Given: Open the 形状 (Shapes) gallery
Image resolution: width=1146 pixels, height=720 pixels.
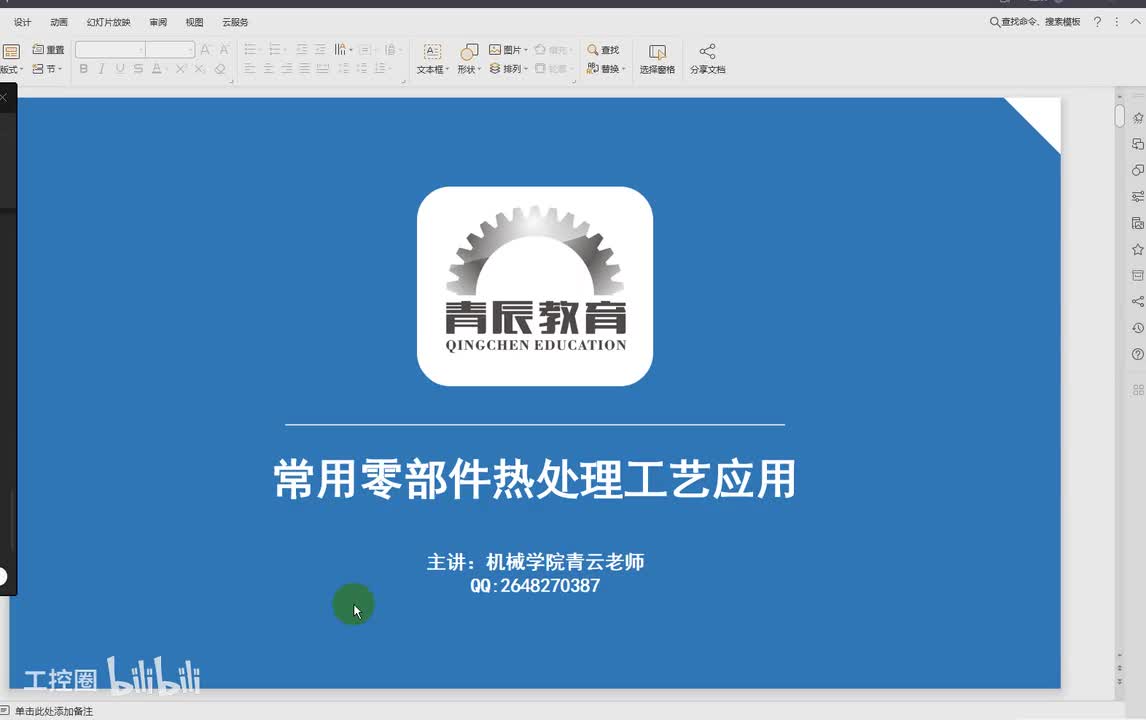Looking at the screenshot, I should pos(468,59).
